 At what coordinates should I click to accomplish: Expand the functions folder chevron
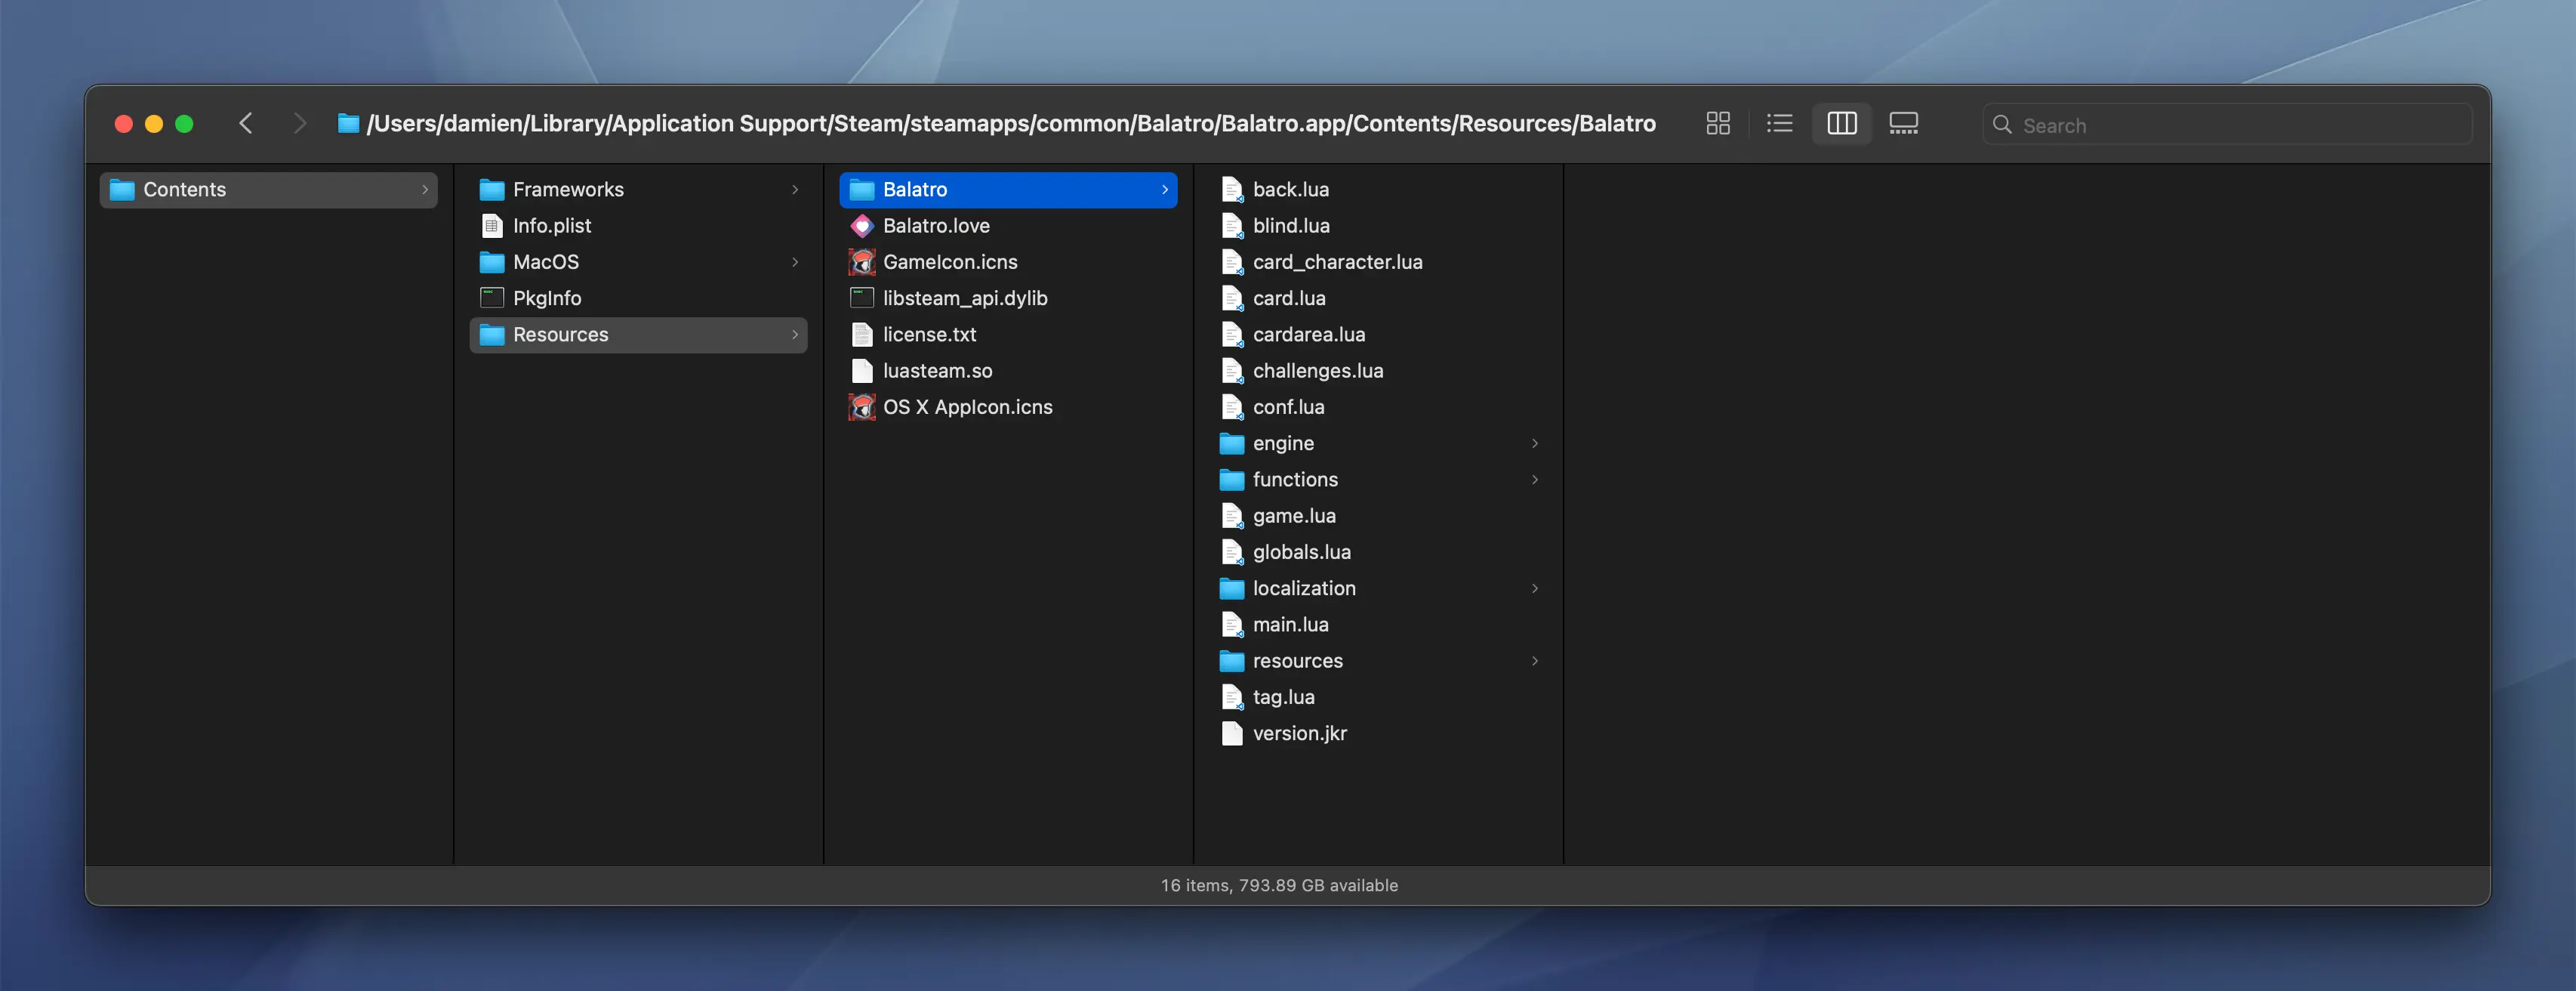click(1535, 479)
